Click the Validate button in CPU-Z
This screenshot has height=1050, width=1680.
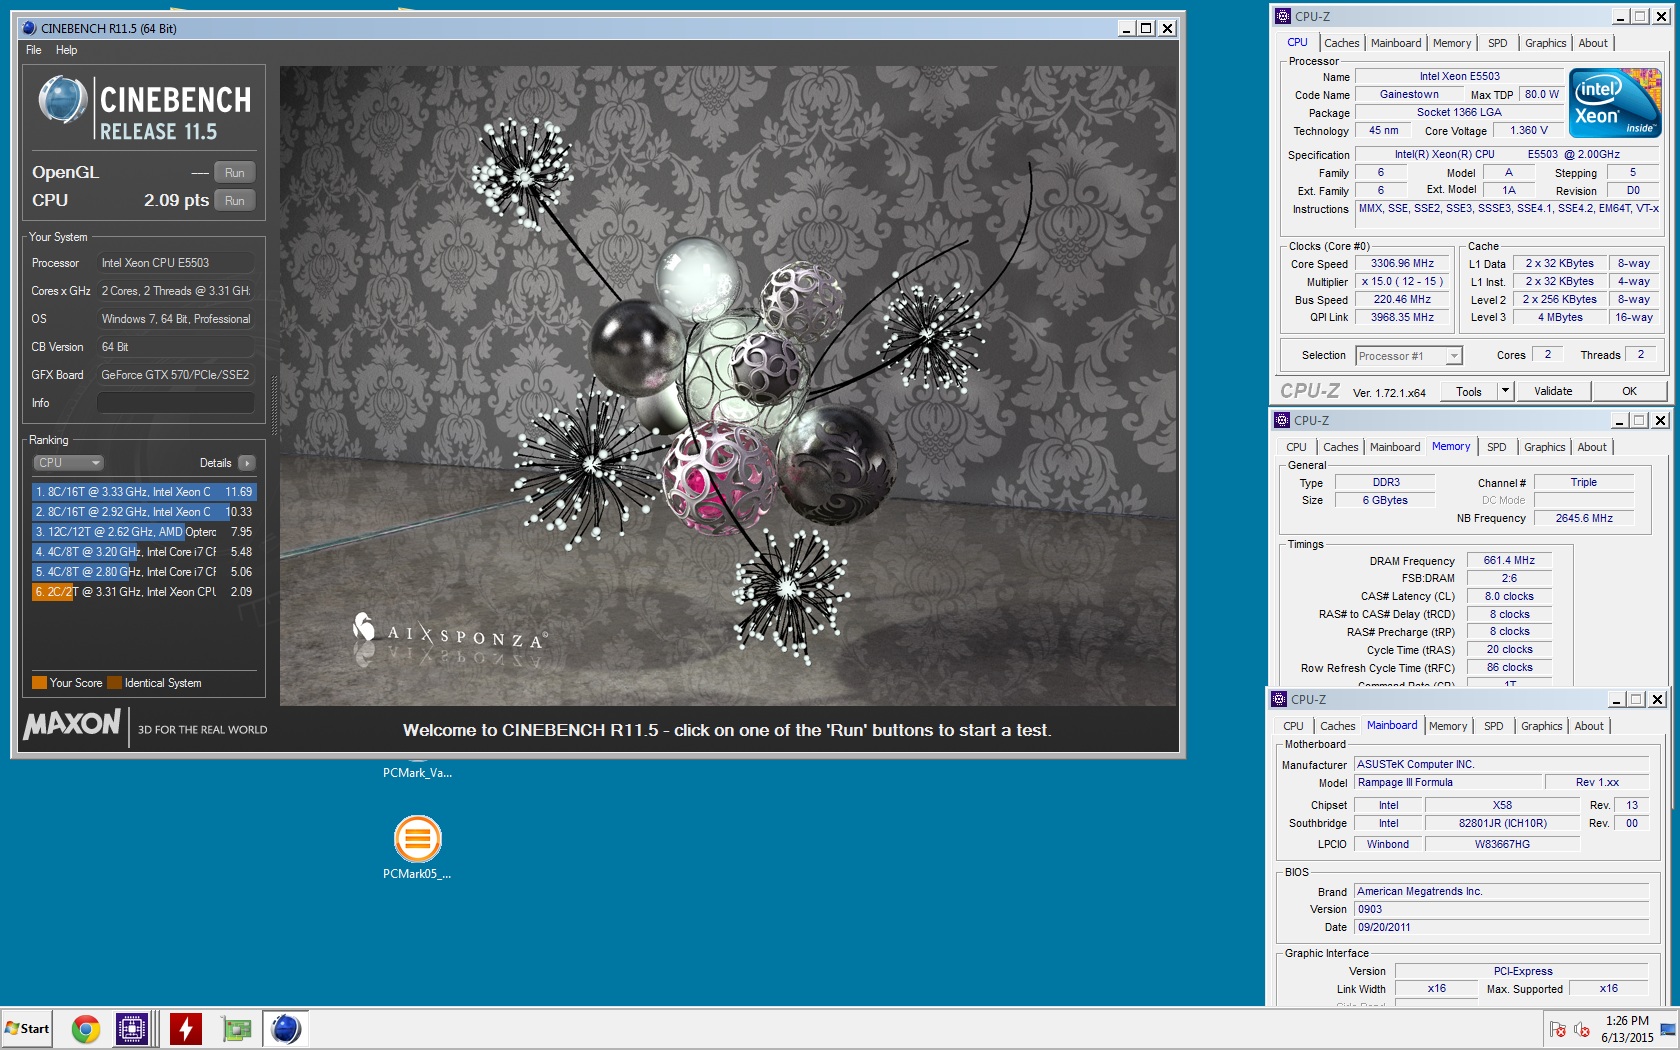[1553, 391]
